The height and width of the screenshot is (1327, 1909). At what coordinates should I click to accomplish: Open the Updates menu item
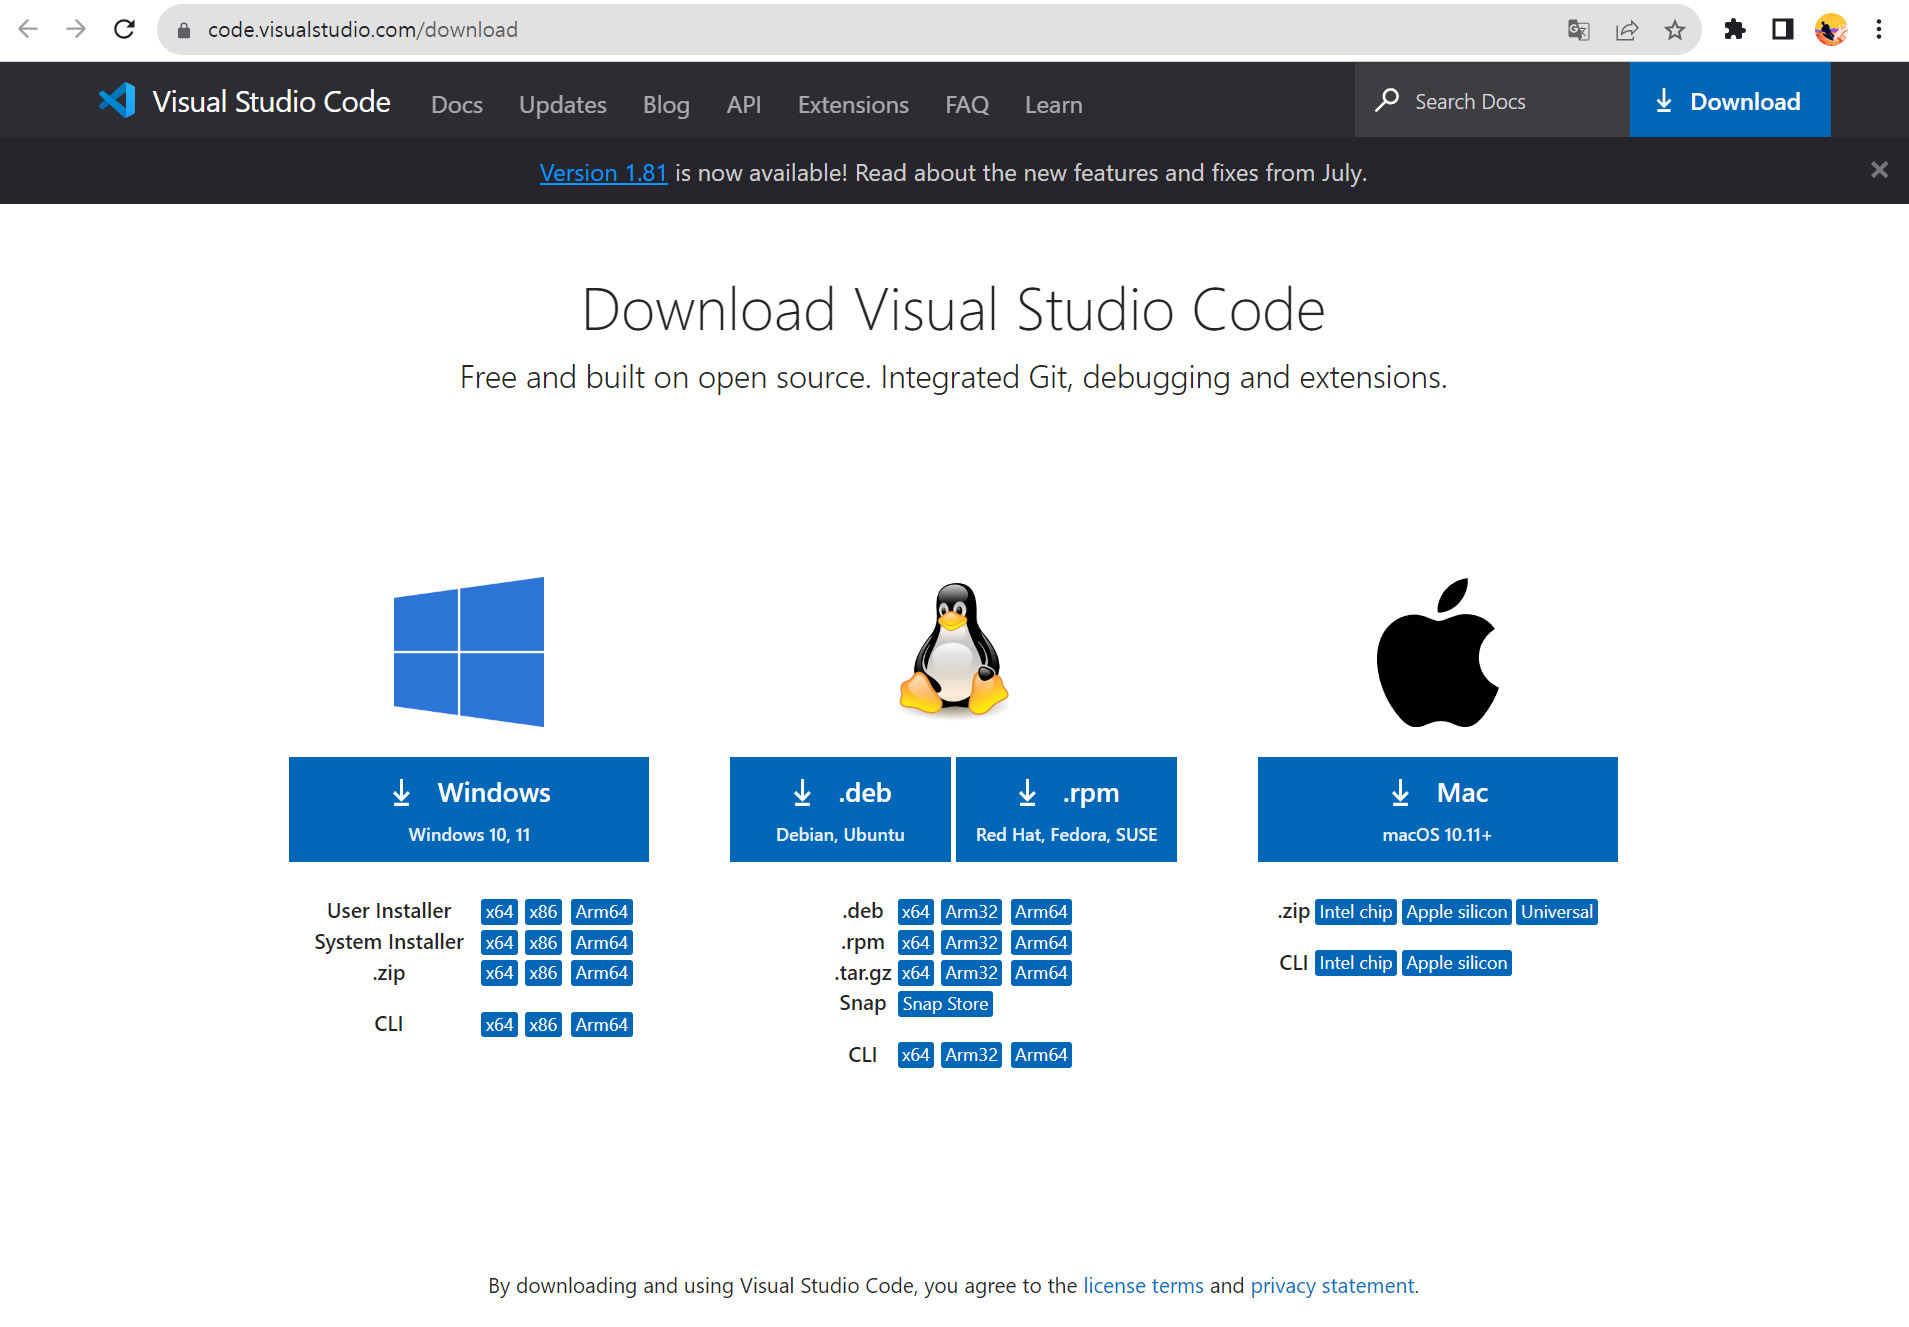coord(563,104)
